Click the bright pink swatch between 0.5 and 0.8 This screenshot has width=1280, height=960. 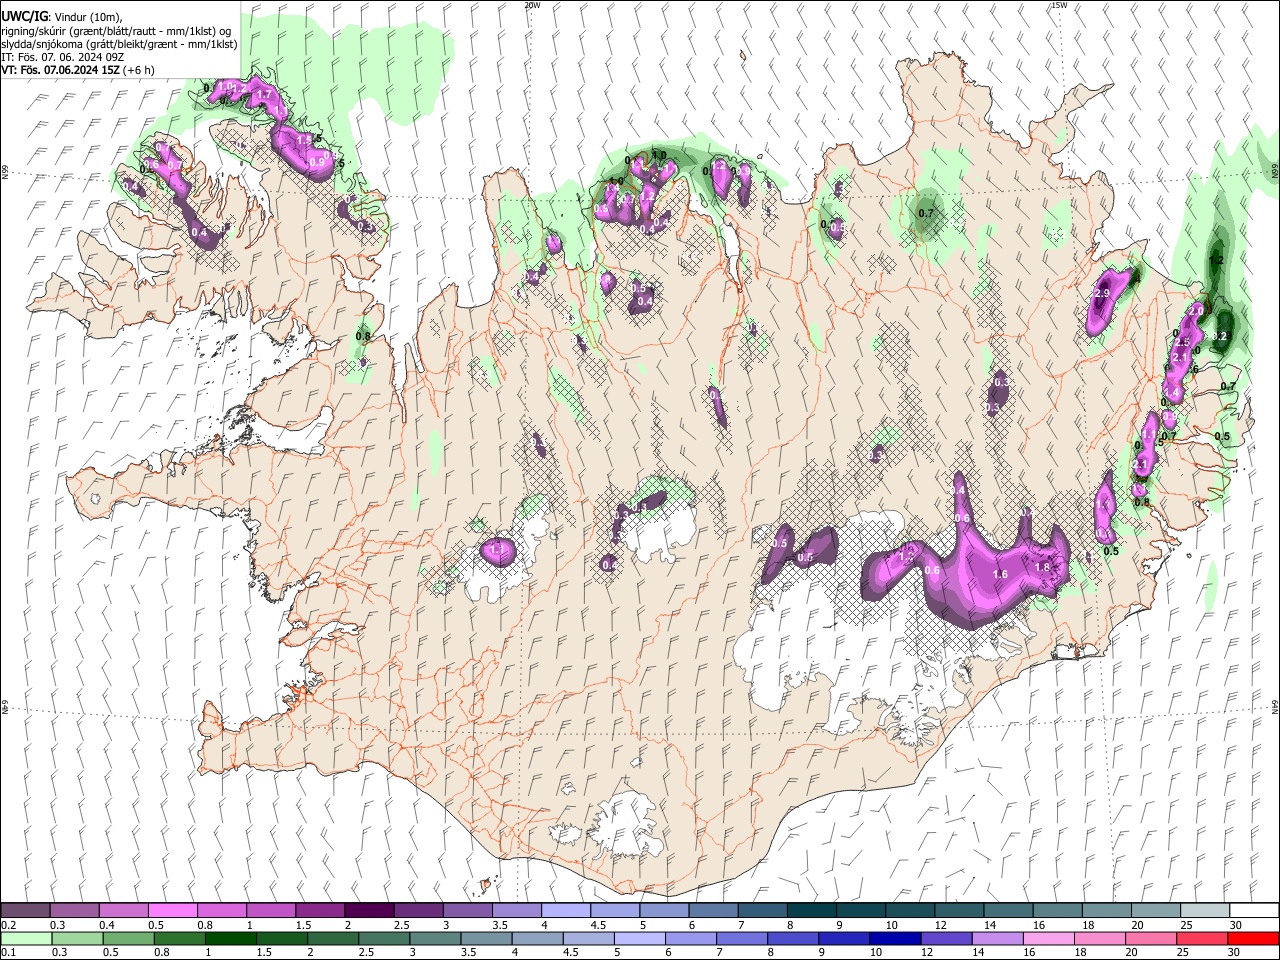173,911
